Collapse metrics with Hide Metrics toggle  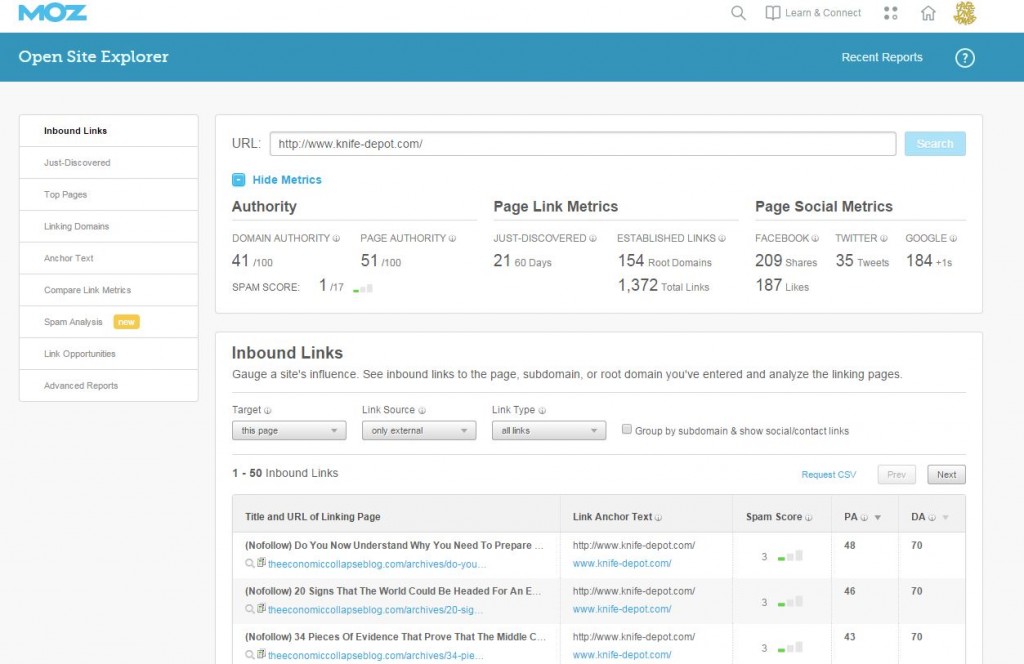(238, 180)
